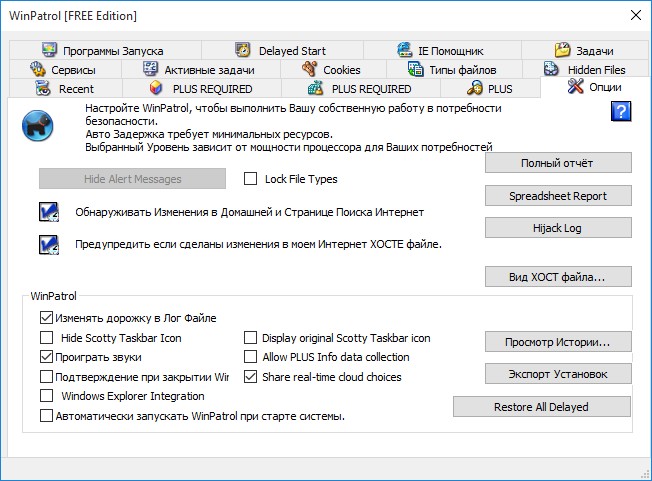The image size is (652, 481).
Task: Disable Проиграть звуки checkbox
Action: point(46,357)
